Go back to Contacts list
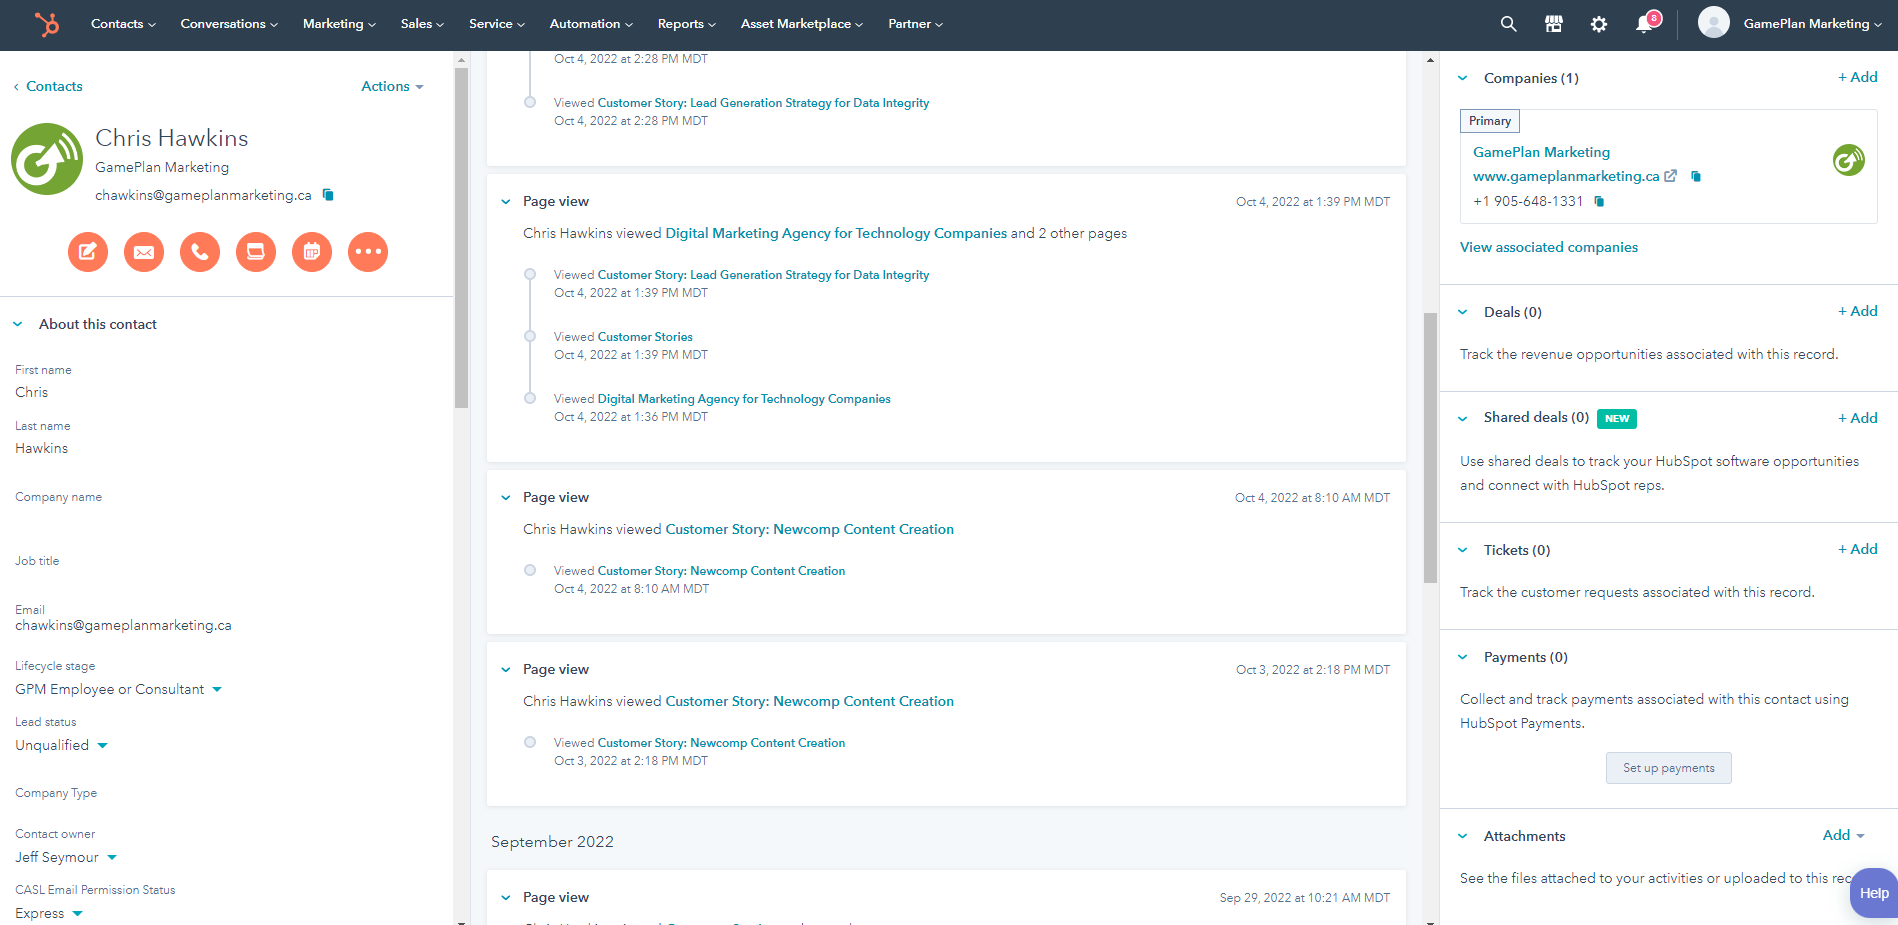The height and width of the screenshot is (925, 1898). 48,86
